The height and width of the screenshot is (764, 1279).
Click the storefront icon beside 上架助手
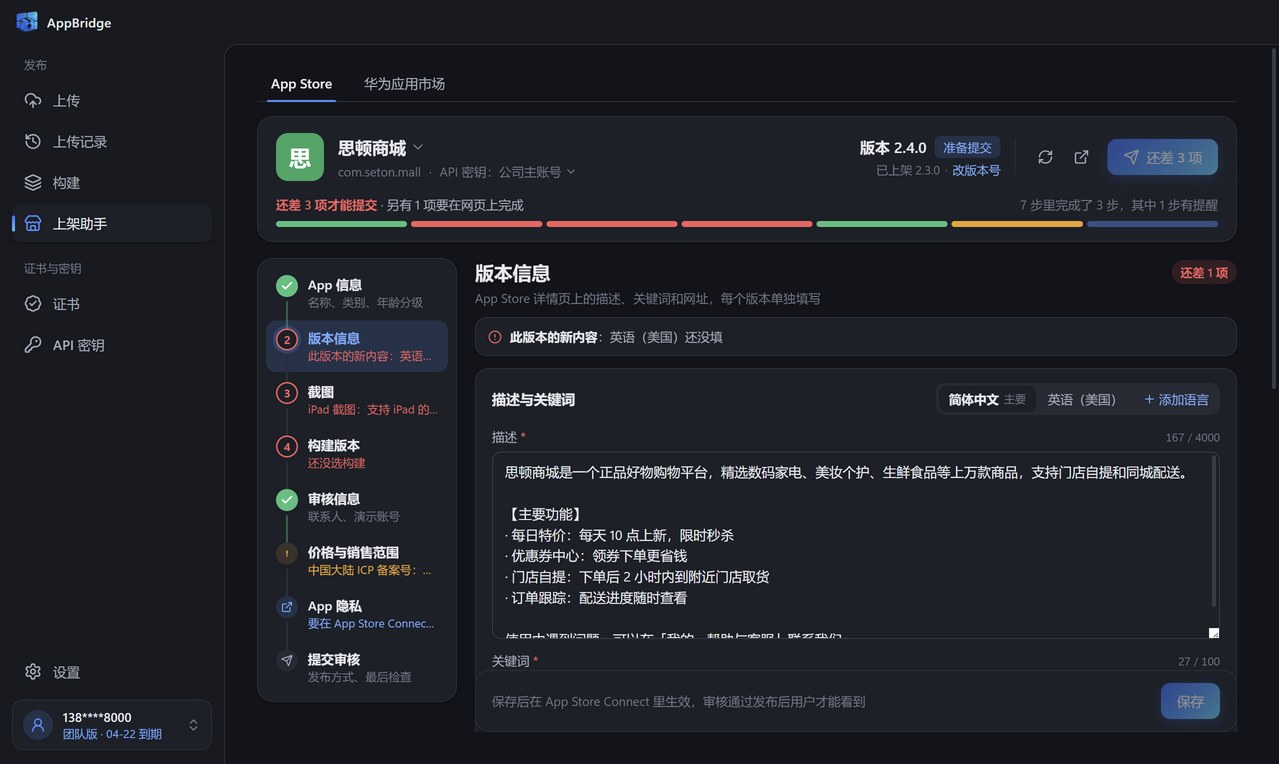coord(33,224)
